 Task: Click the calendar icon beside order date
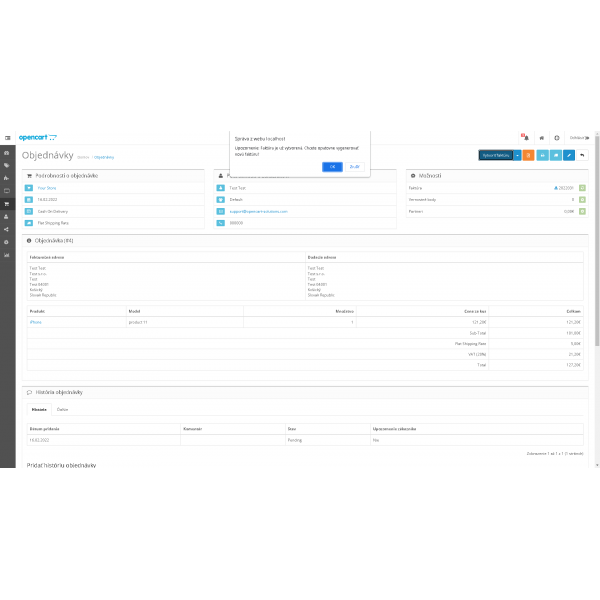click(29, 199)
